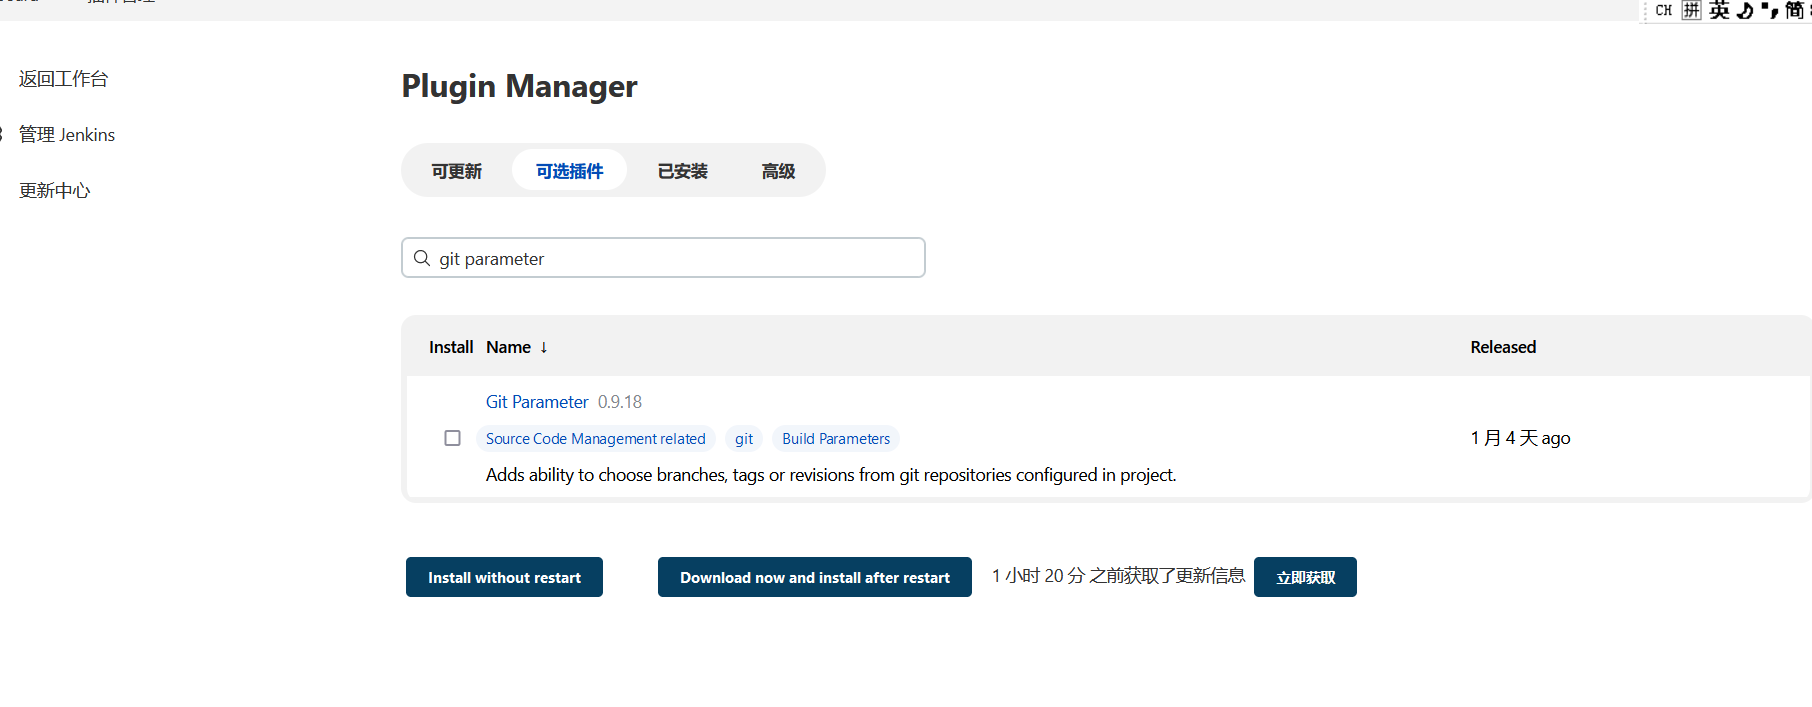This screenshot has width=1812, height=707.
Task: Sort by Name column header
Action: [x=517, y=347]
